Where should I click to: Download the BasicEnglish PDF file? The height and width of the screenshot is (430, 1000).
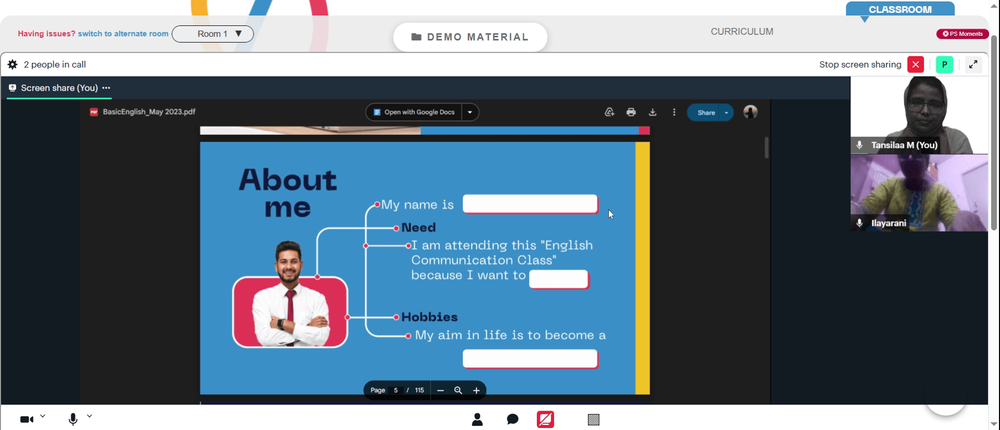click(x=652, y=112)
